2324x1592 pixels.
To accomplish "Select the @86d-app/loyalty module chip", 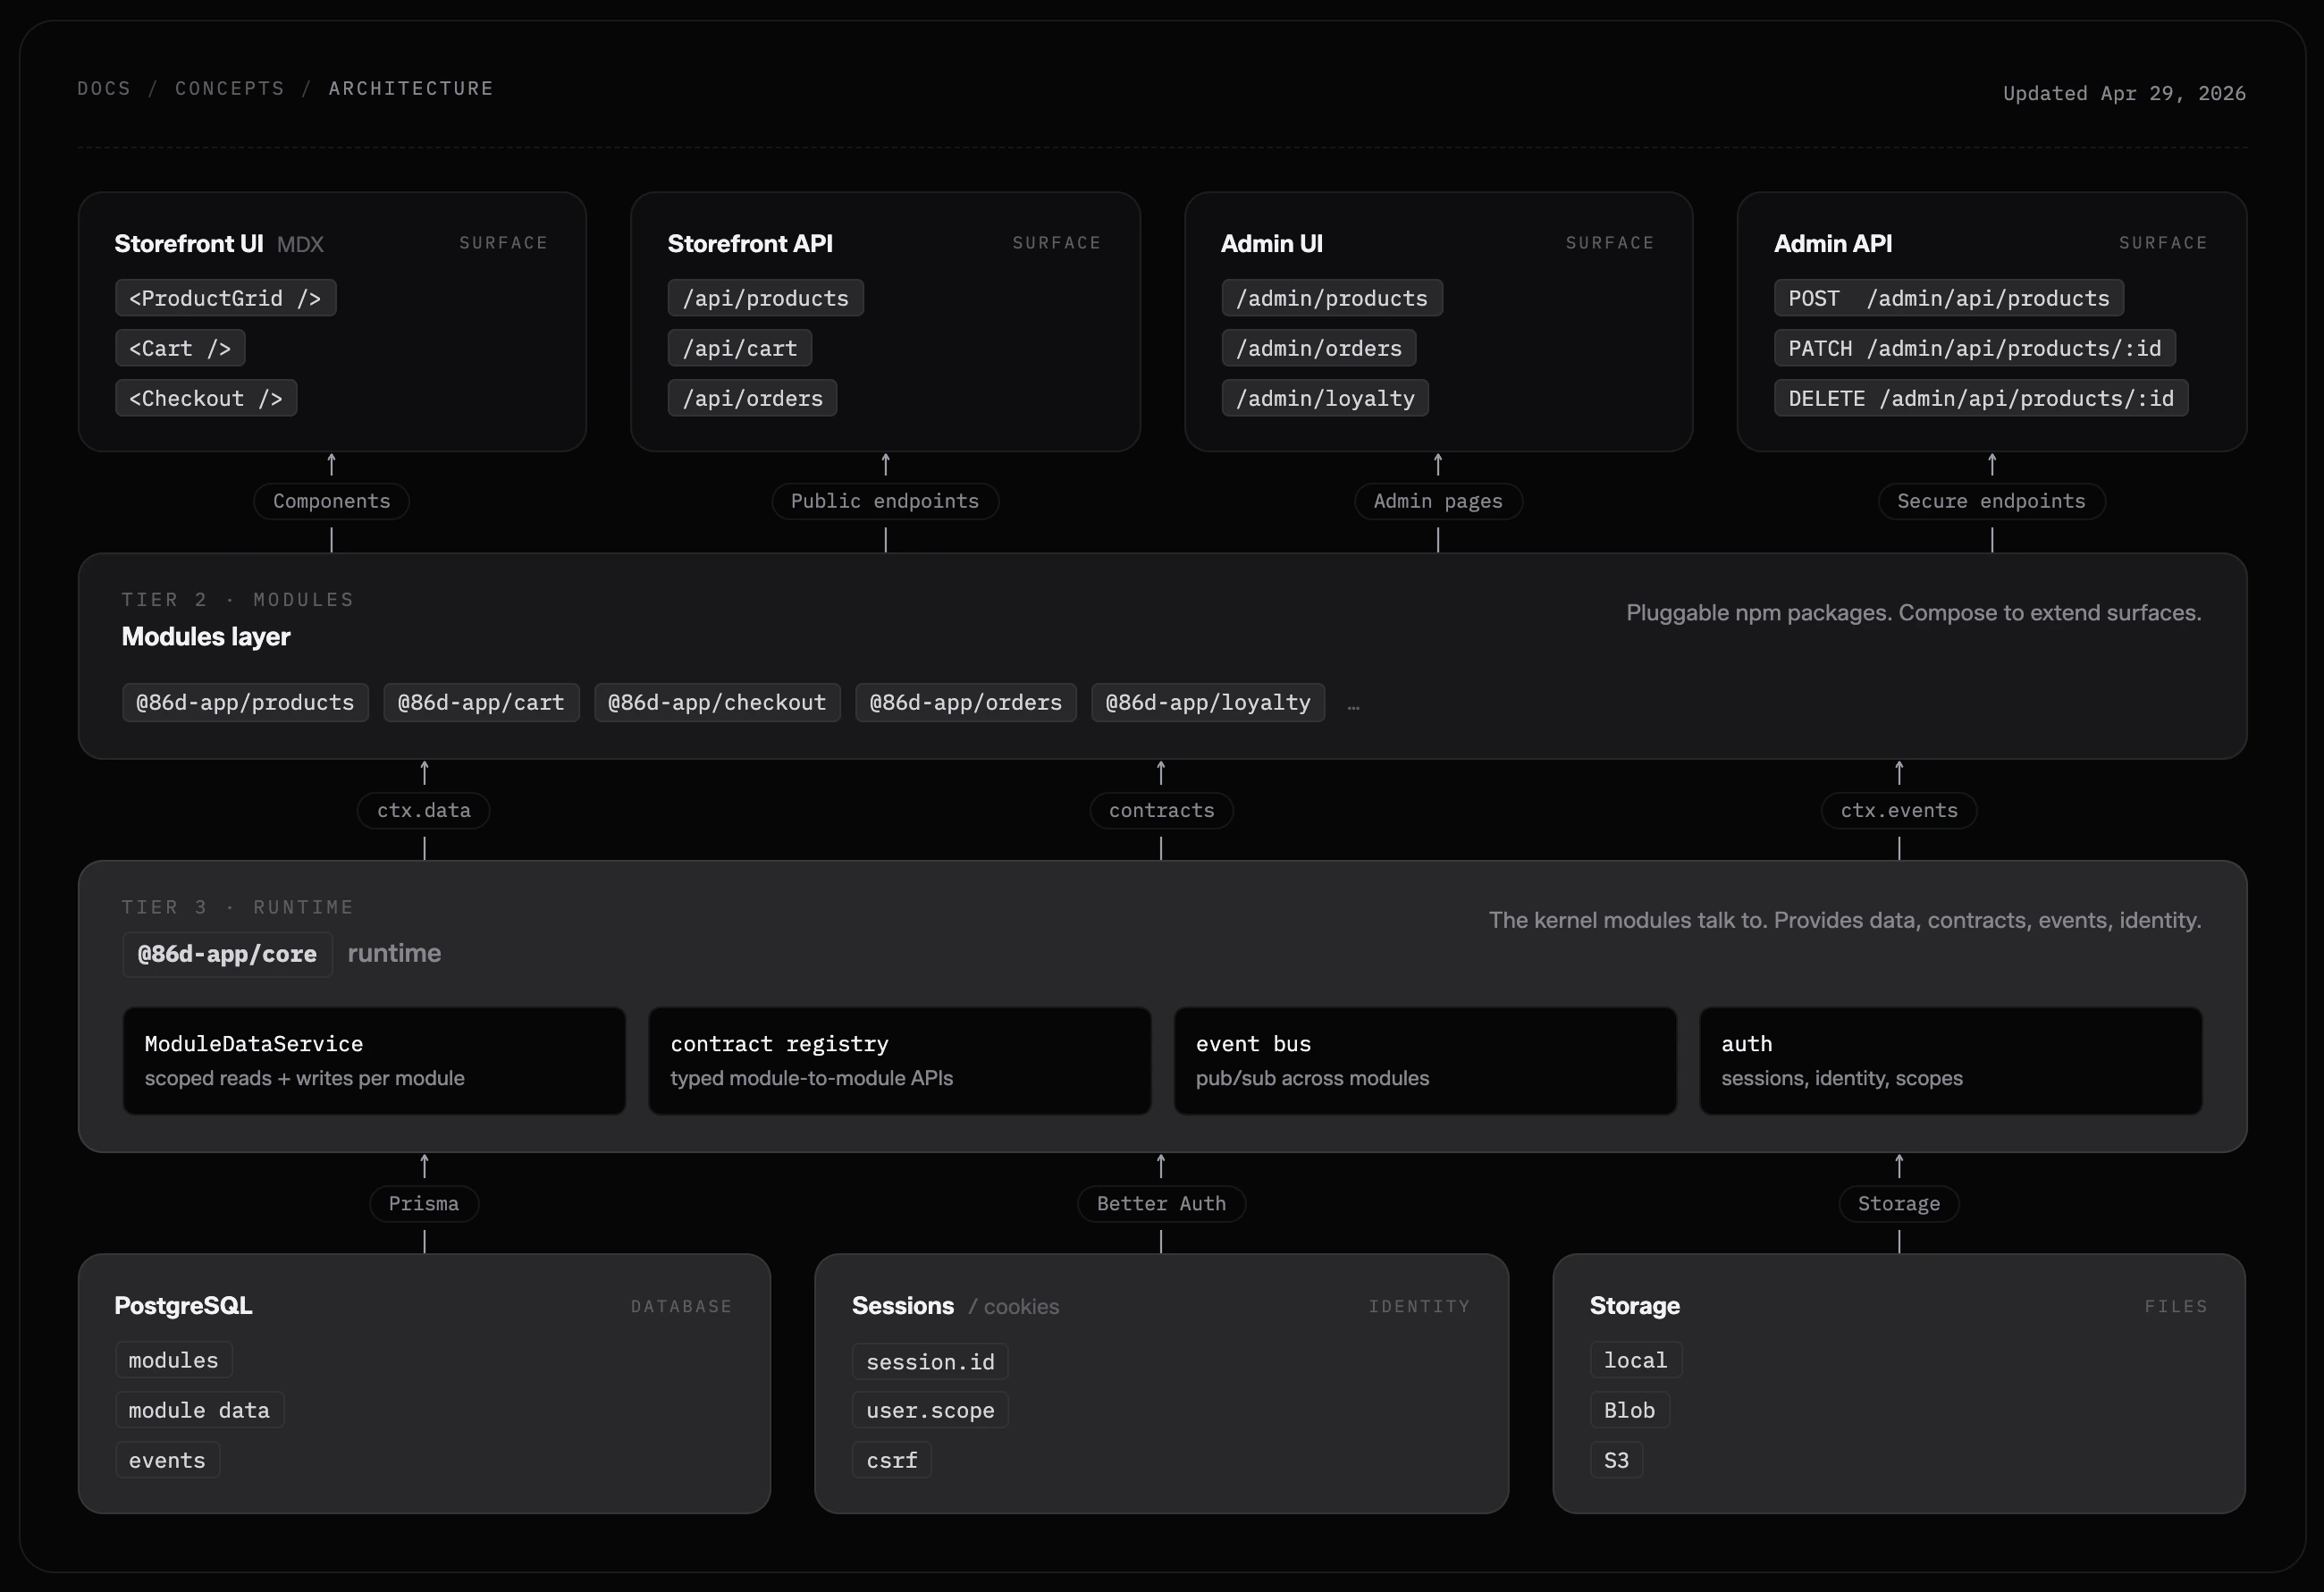I will (x=1208, y=702).
